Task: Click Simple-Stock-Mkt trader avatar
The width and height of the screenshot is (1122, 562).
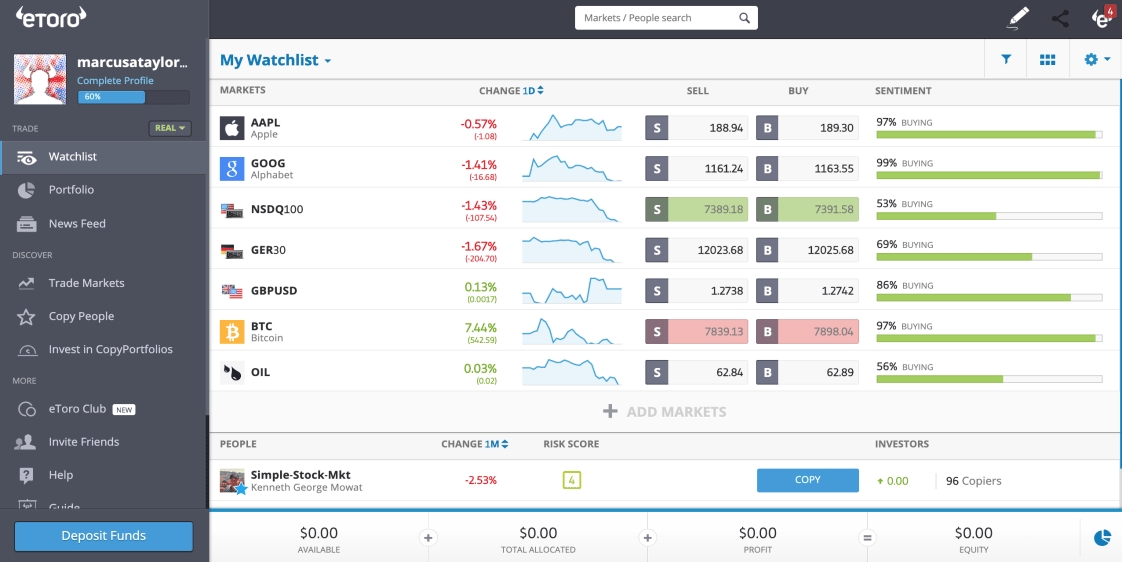Action: pyautogui.click(x=232, y=480)
